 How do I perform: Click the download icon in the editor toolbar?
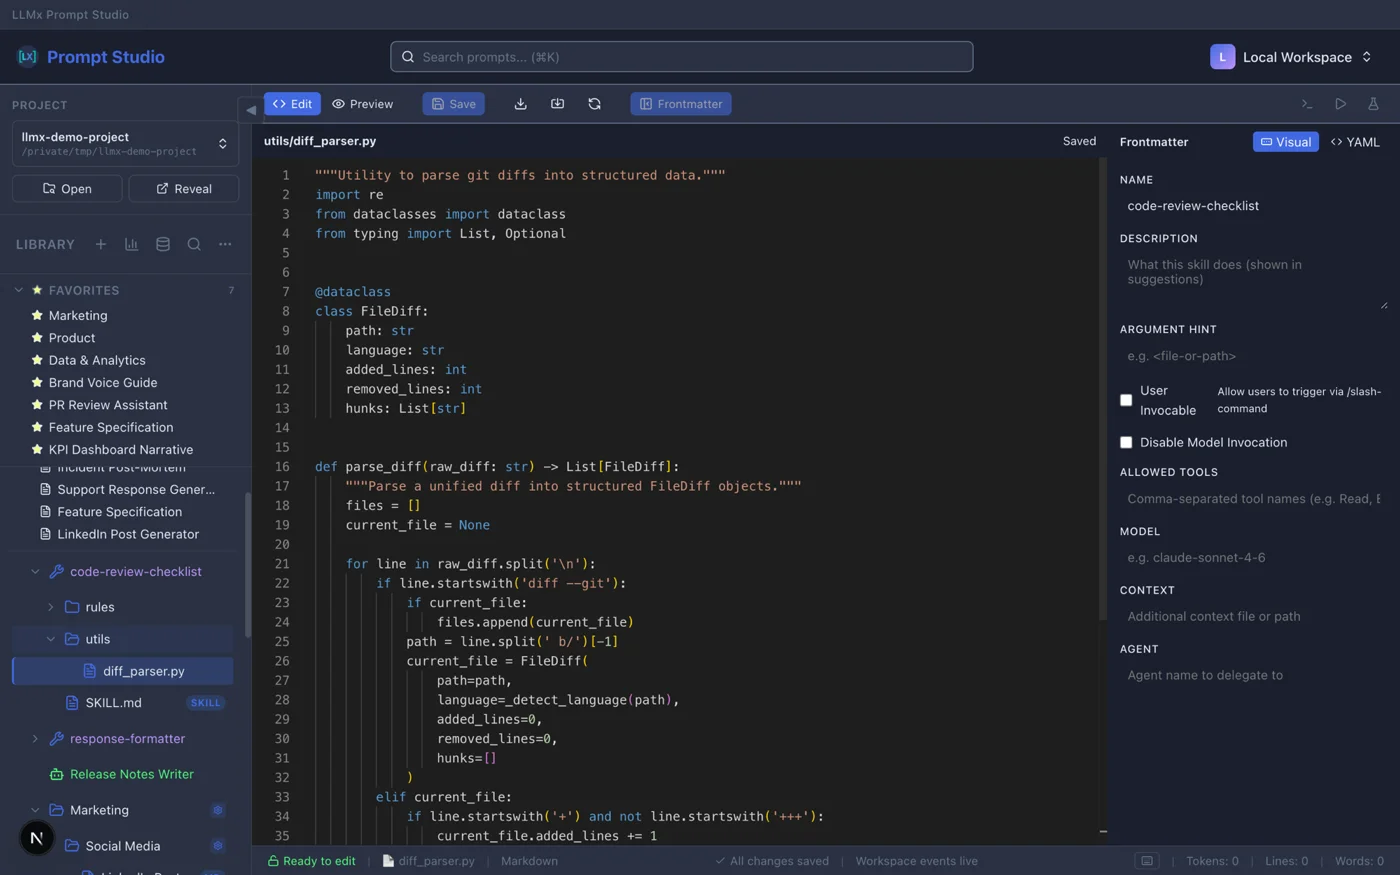tap(520, 103)
